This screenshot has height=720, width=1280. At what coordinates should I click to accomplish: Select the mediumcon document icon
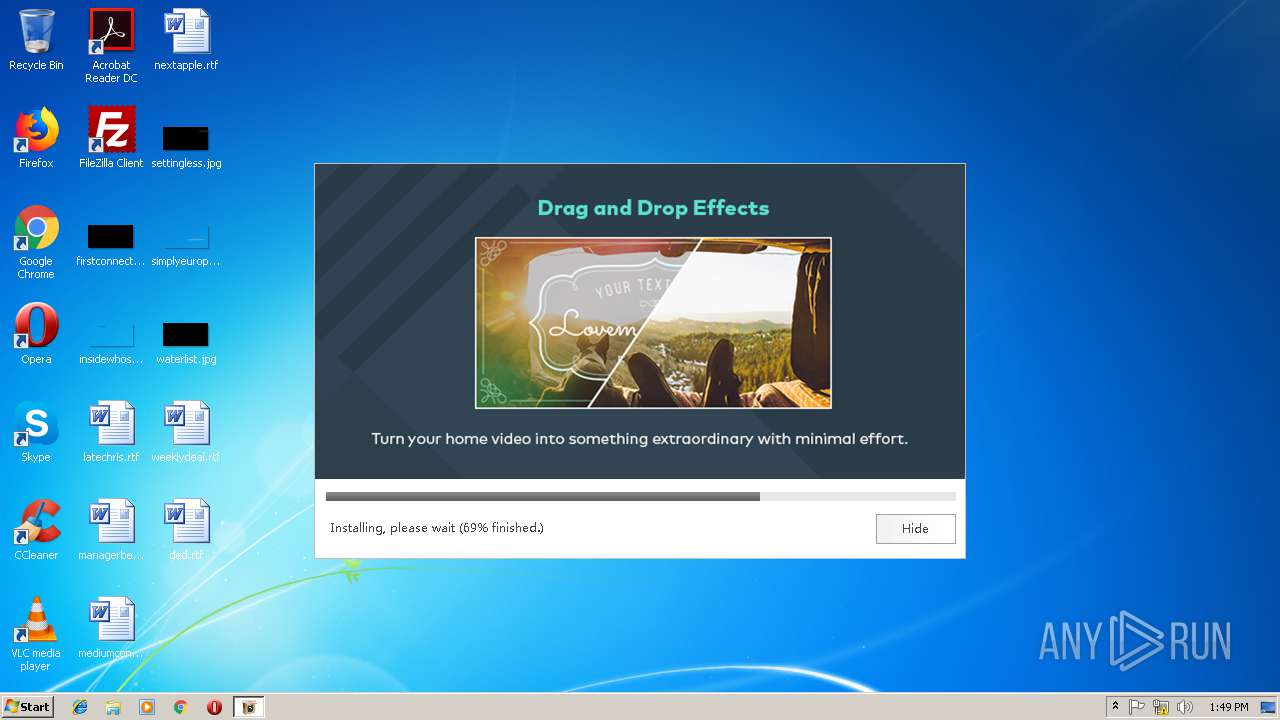(111, 628)
